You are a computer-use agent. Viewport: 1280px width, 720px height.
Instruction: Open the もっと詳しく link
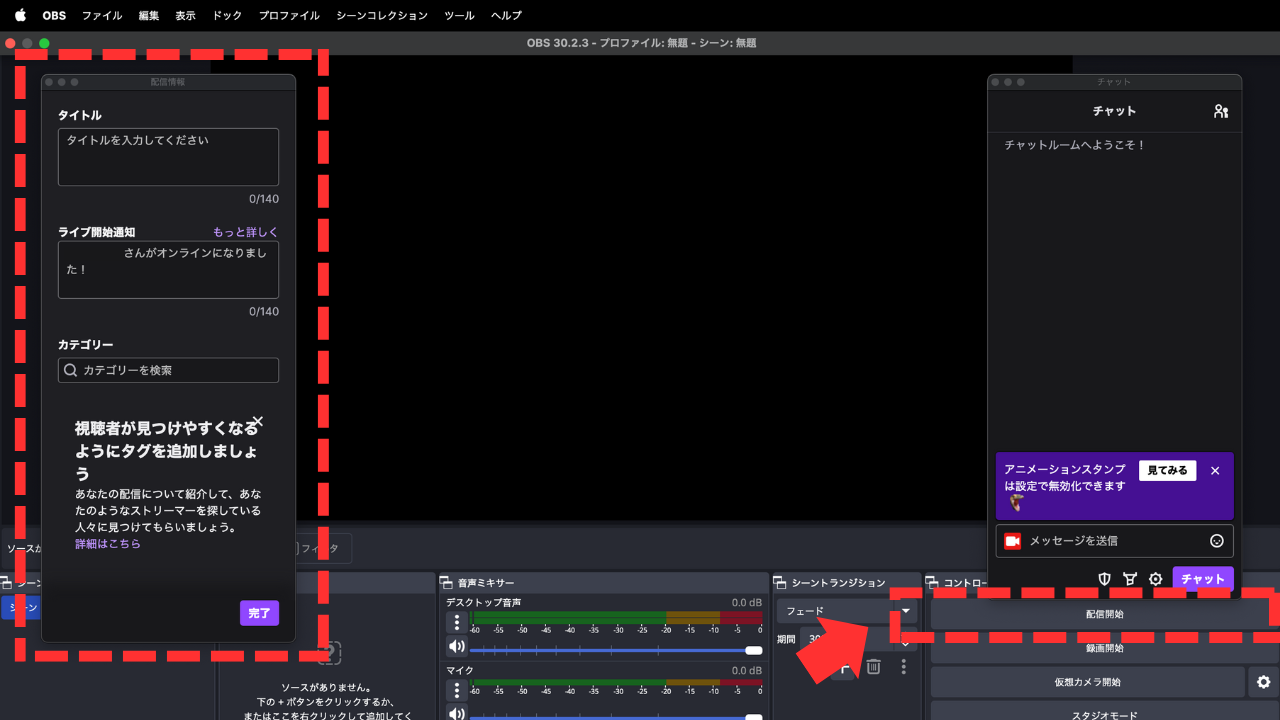[x=245, y=232]
